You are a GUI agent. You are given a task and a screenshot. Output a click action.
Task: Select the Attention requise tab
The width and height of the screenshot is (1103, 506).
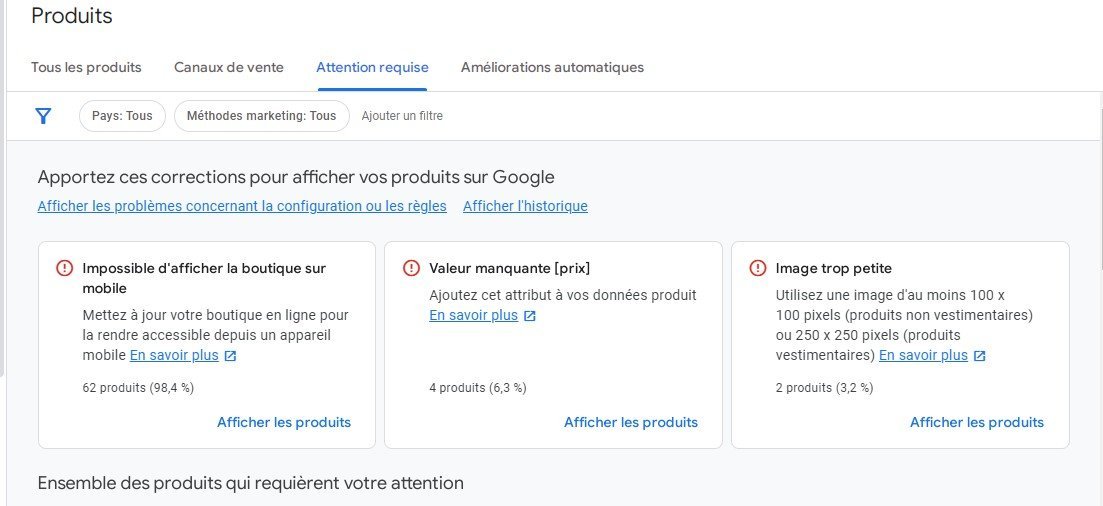(x=372, y=68)
